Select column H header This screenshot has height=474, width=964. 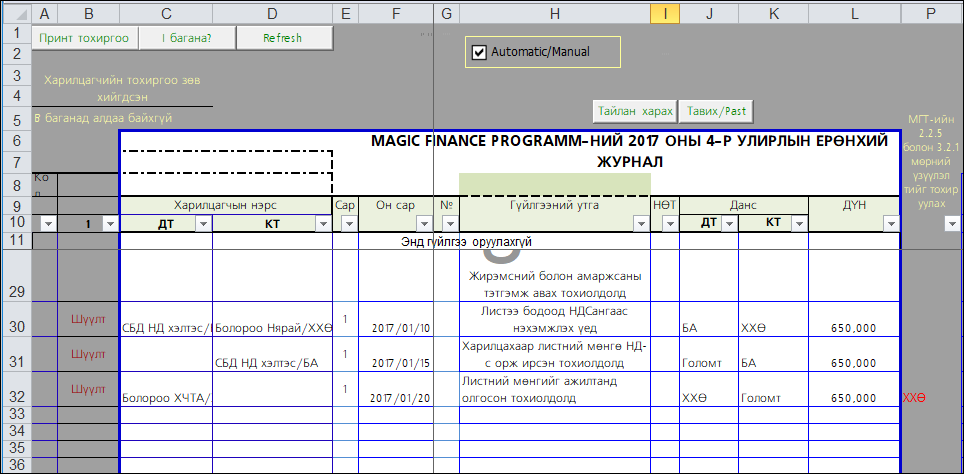pos(554,13)
